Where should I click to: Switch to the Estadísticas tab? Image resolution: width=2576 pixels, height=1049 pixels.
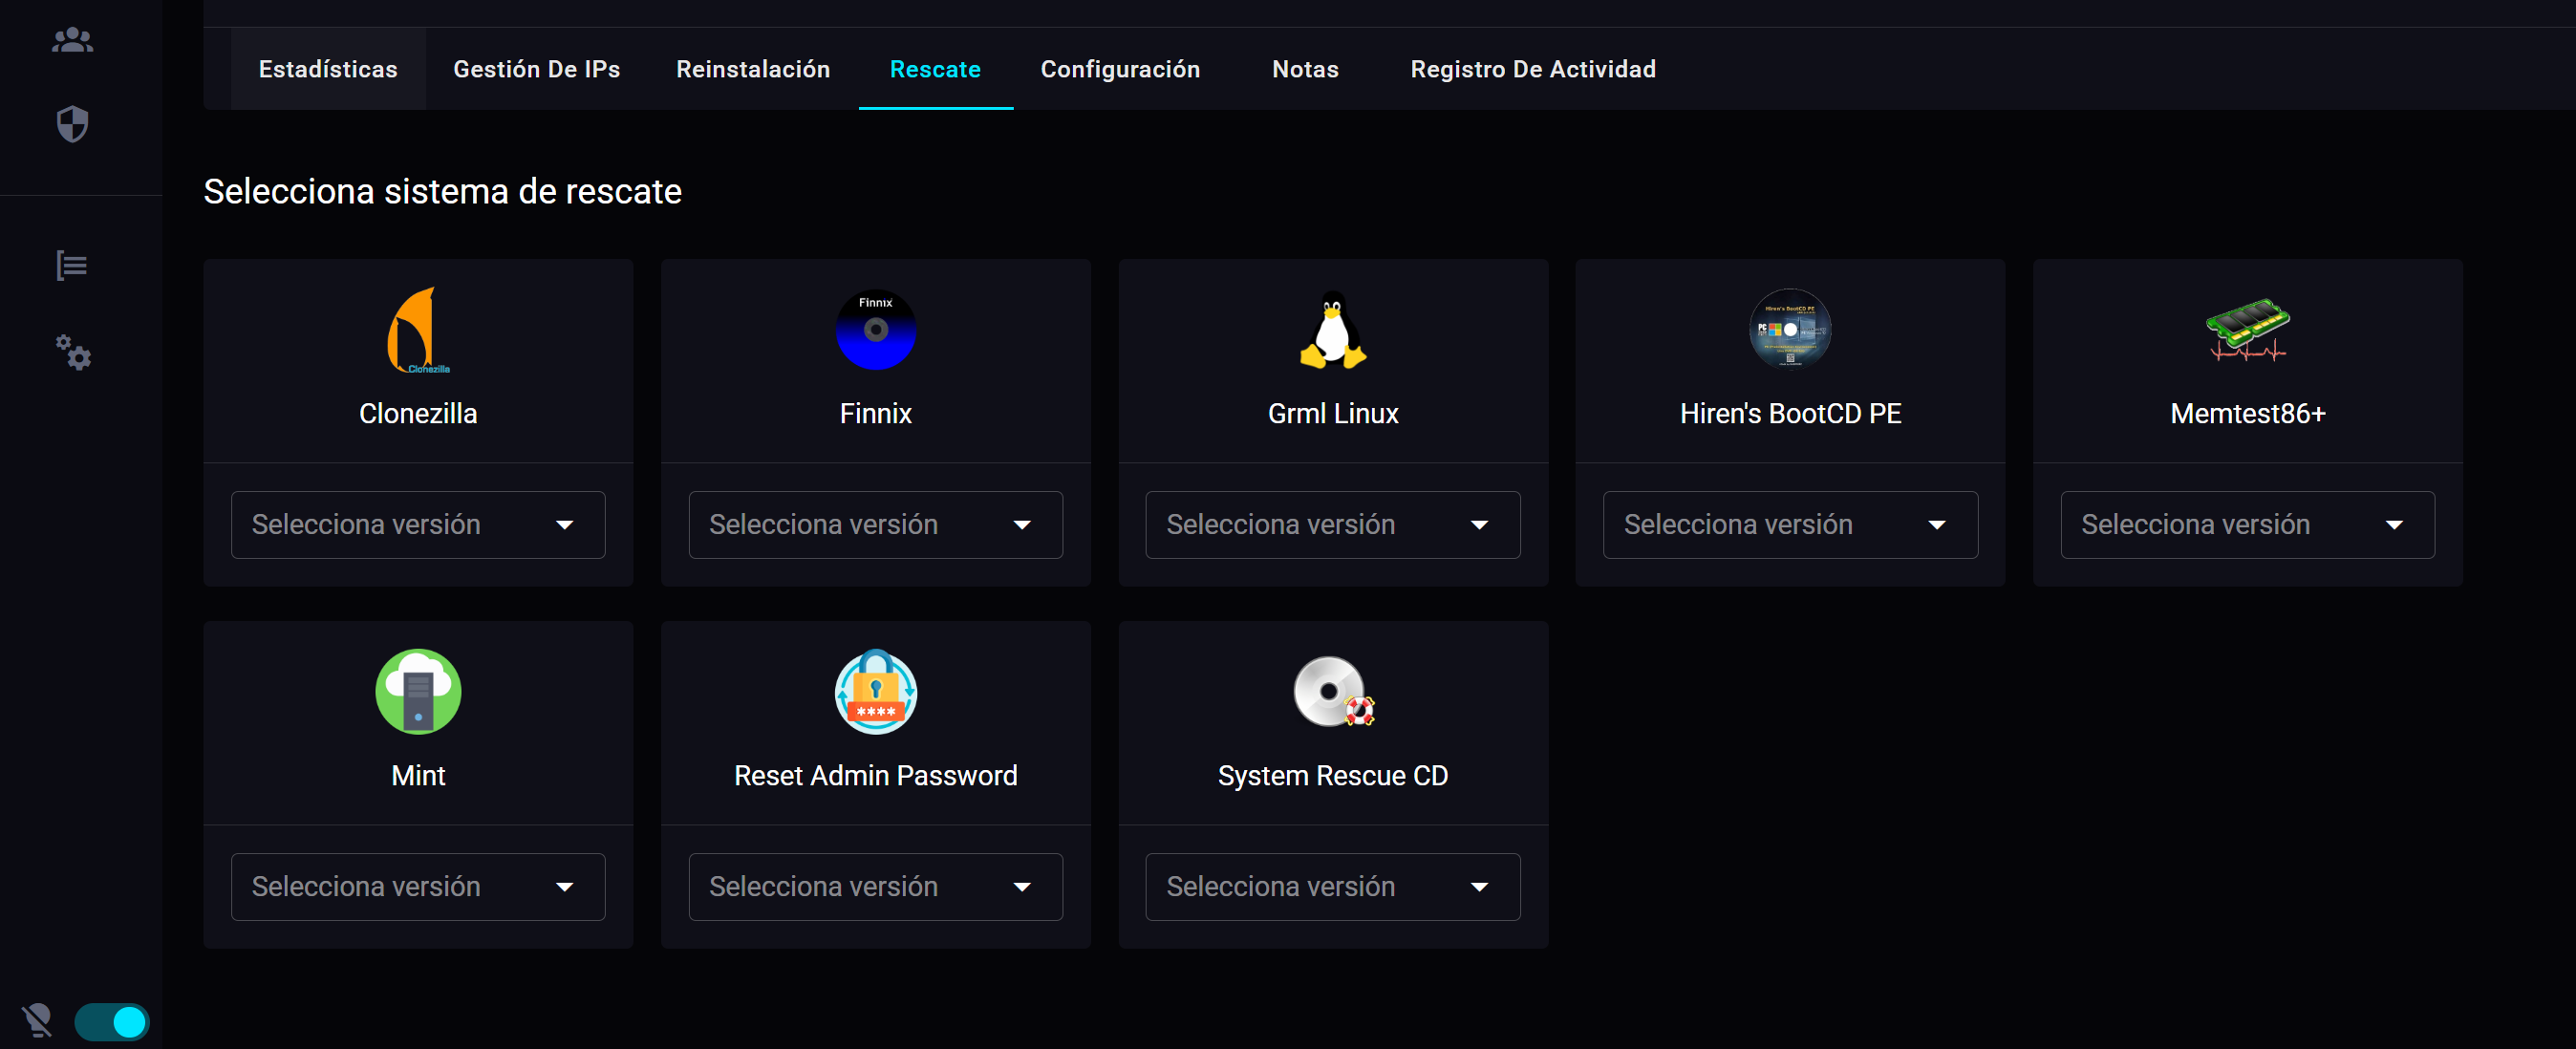(328, 69)
